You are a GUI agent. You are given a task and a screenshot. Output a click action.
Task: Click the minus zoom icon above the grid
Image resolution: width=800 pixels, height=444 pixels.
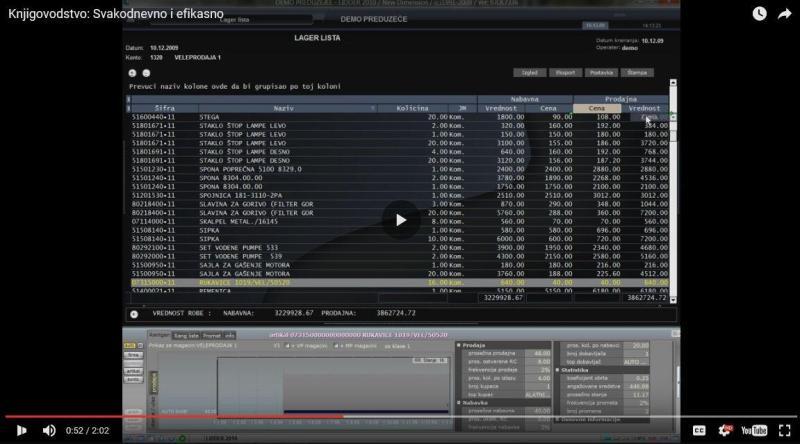pos(146,73)
